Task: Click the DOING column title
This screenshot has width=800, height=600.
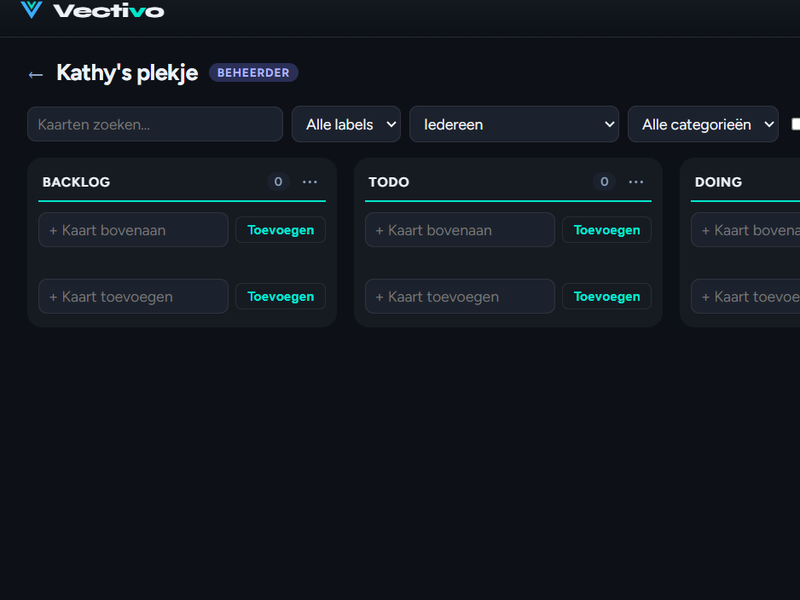Action: 718,182
